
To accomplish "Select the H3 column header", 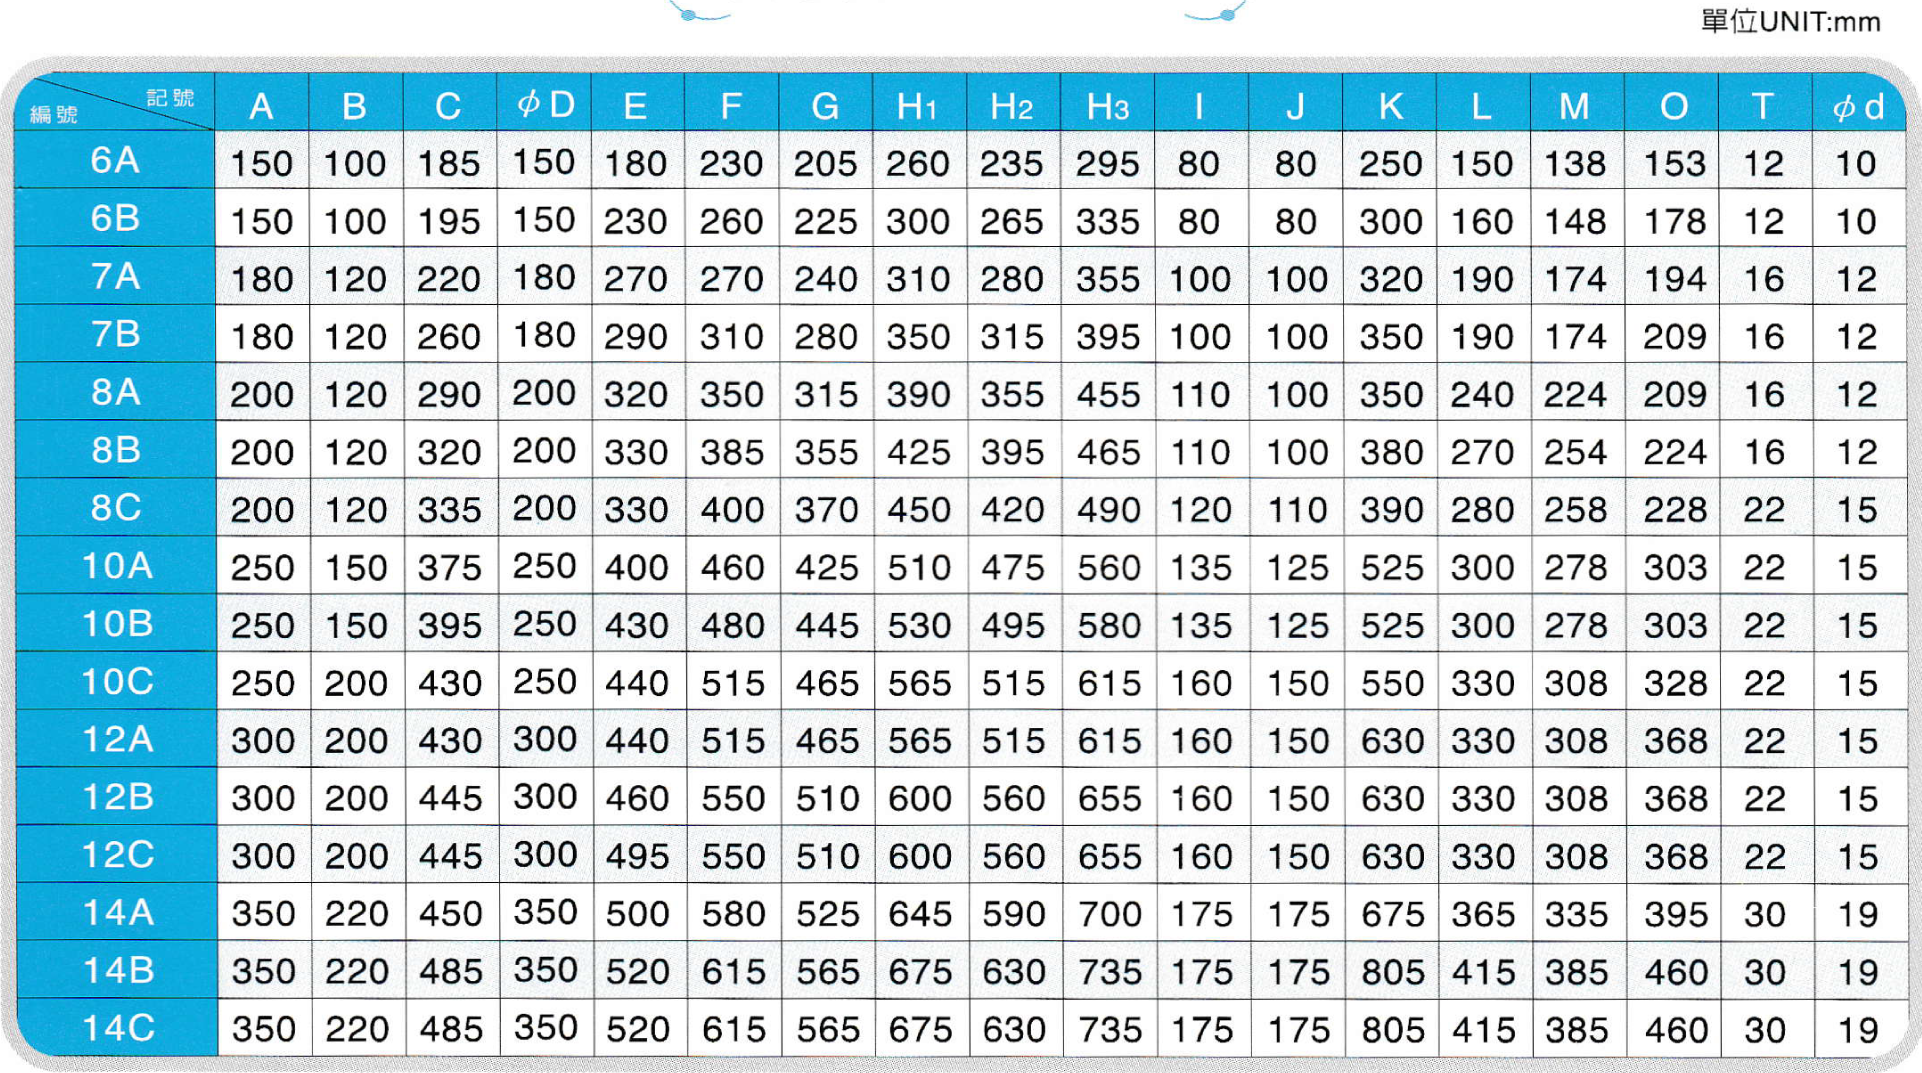I will click(1107, 106).
